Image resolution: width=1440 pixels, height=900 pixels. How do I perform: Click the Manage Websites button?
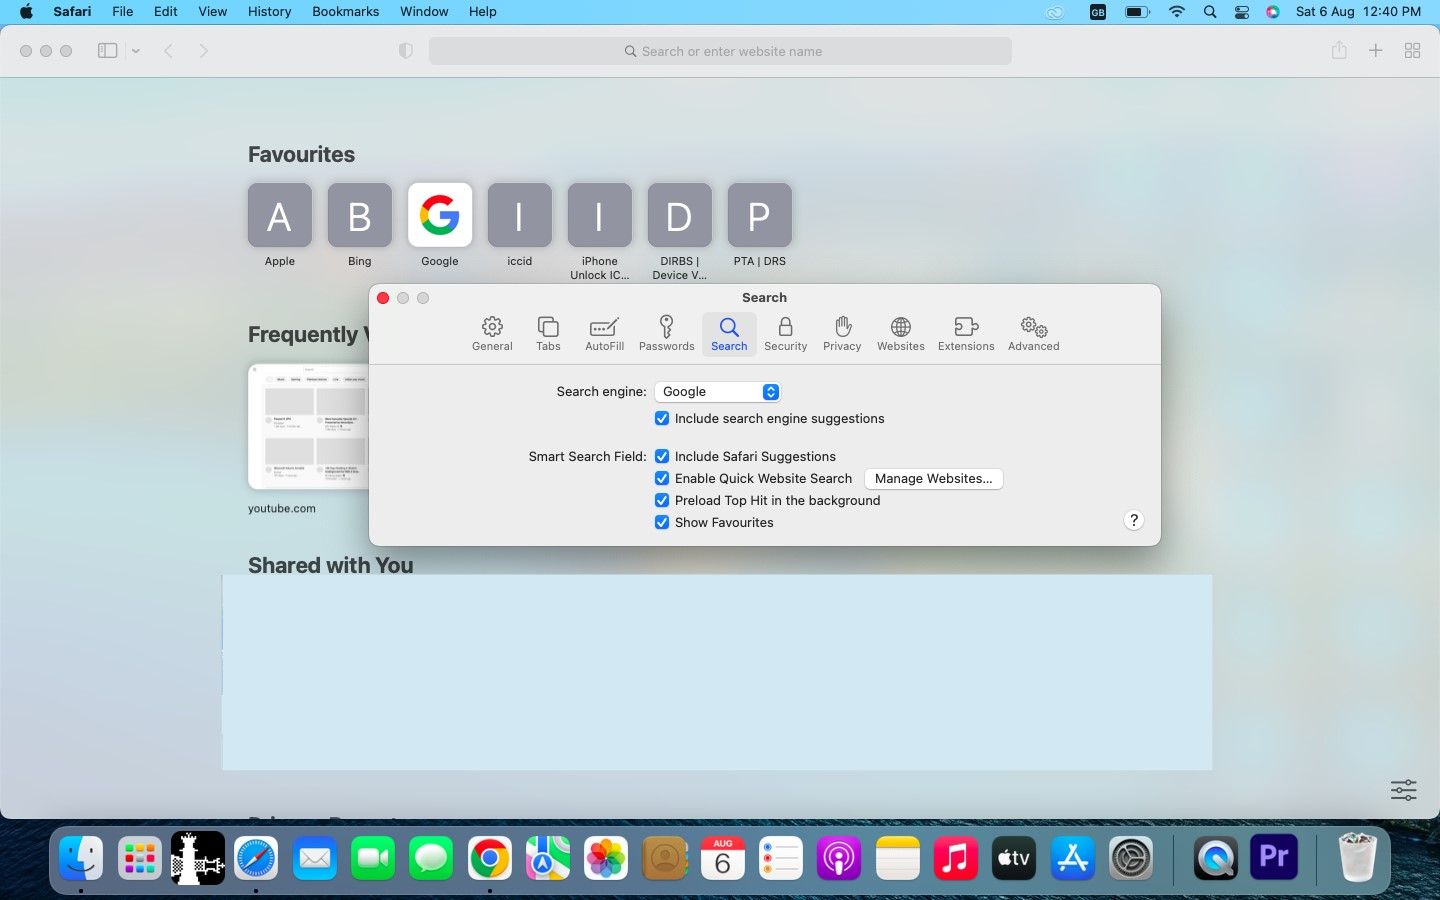click(x=933, y=478)
